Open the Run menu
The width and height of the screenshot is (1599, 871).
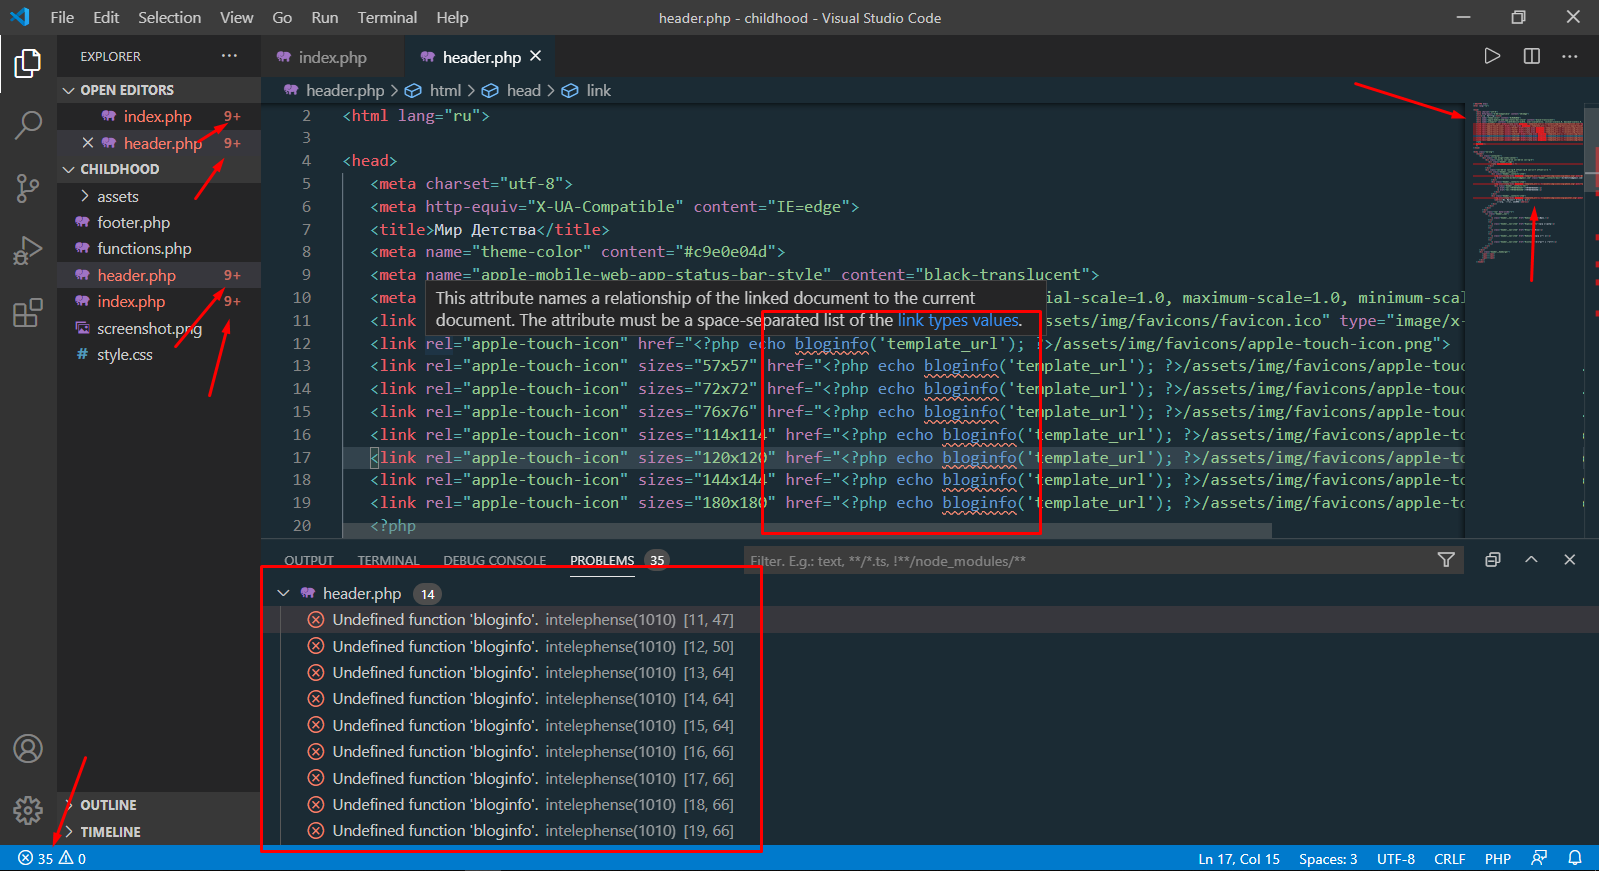pos(324,17)
